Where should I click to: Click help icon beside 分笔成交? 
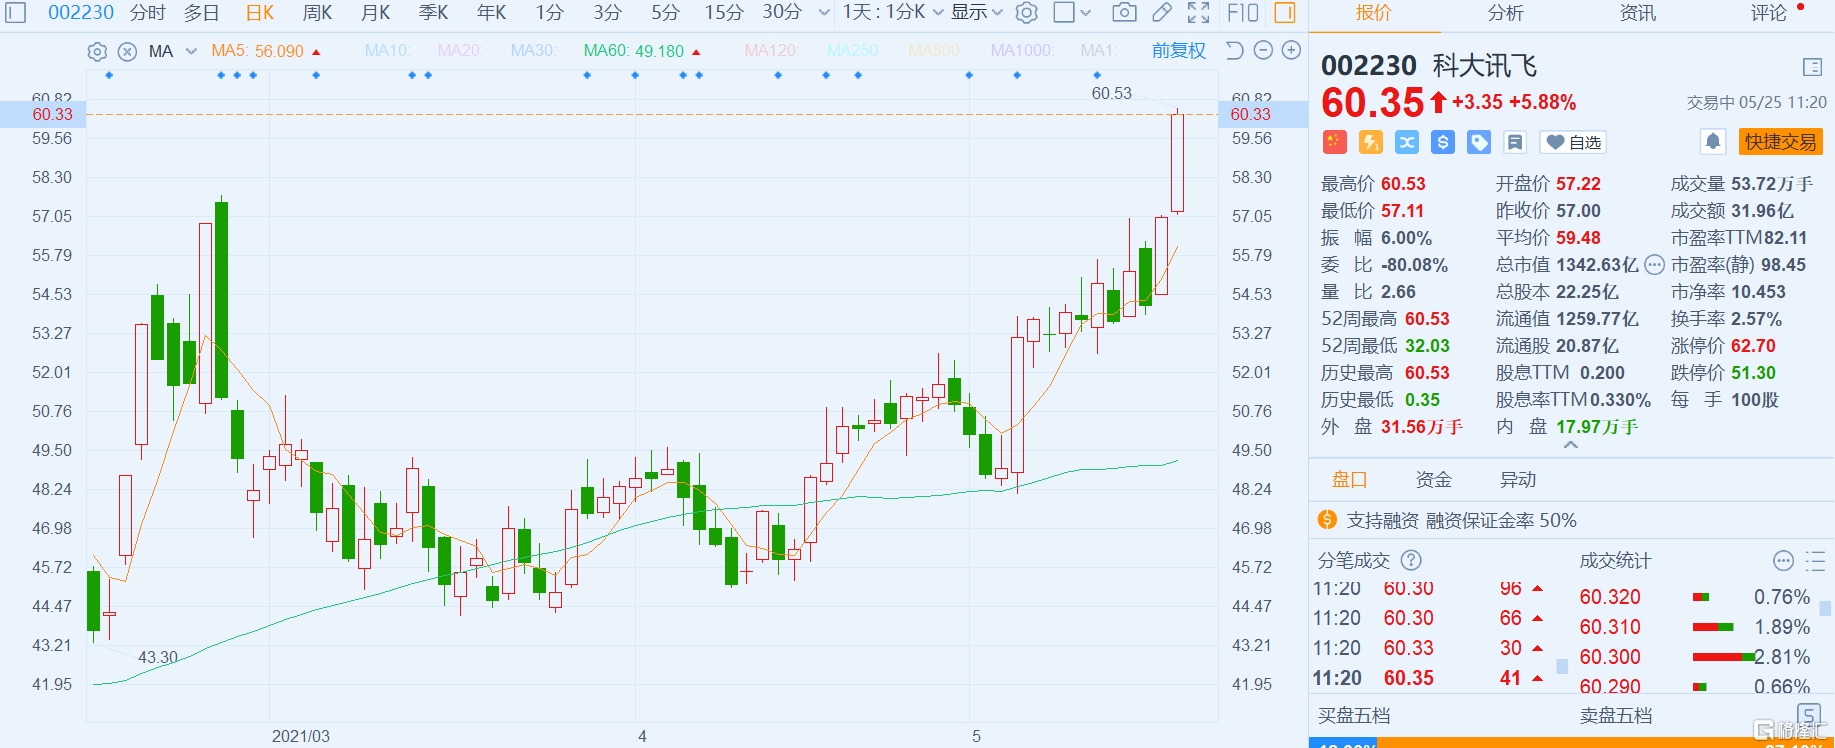1410,560
